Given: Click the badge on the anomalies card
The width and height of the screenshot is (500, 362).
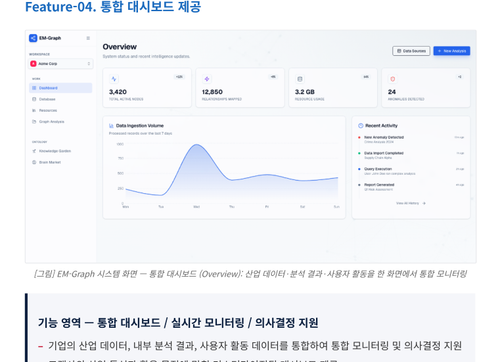Looking at the screenshot, I should click(x=460, y=77).
